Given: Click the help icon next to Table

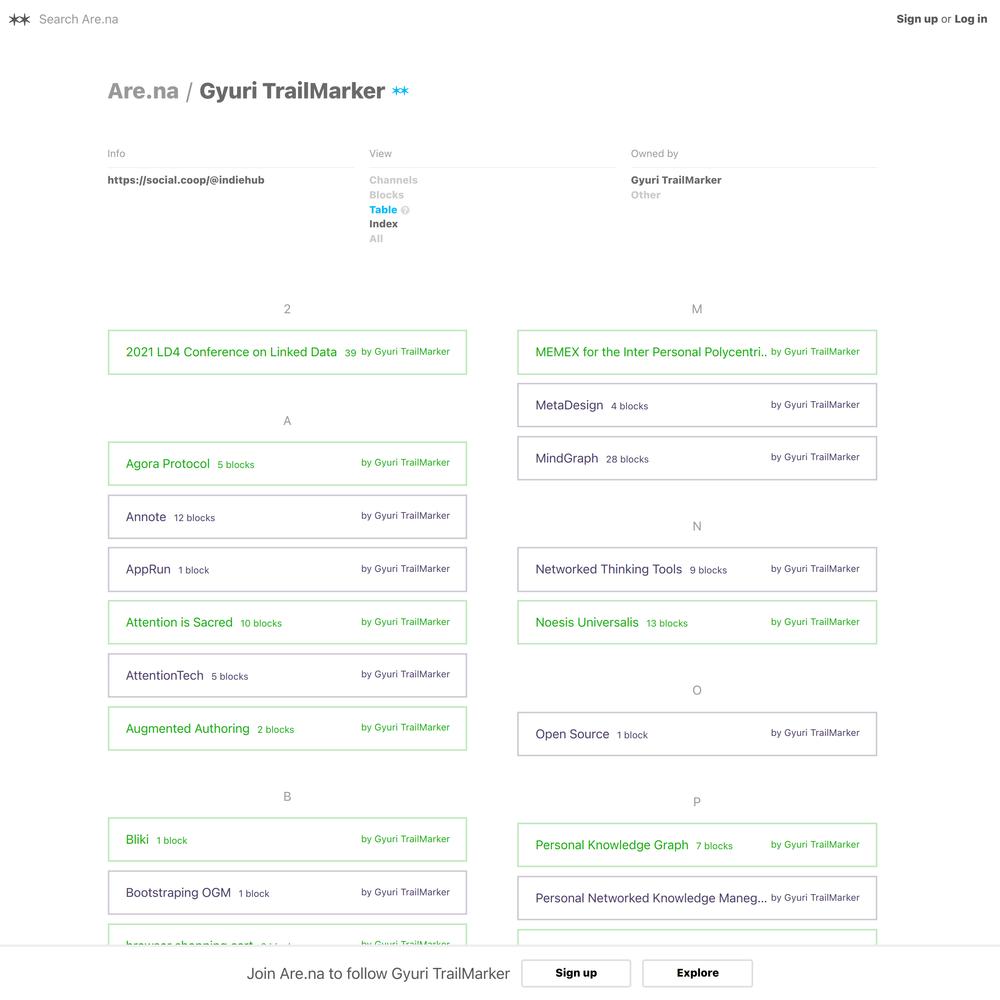Looking at the screenshot, I should pos(405,210).
